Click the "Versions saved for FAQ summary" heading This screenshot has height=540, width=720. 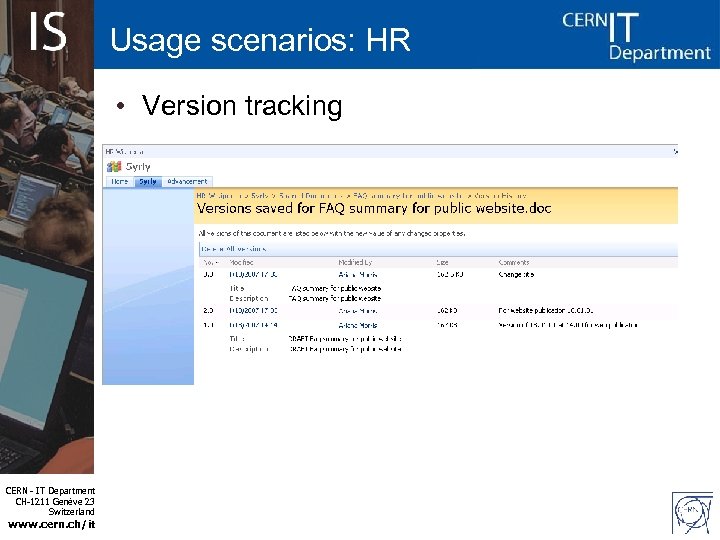[374, 208]
